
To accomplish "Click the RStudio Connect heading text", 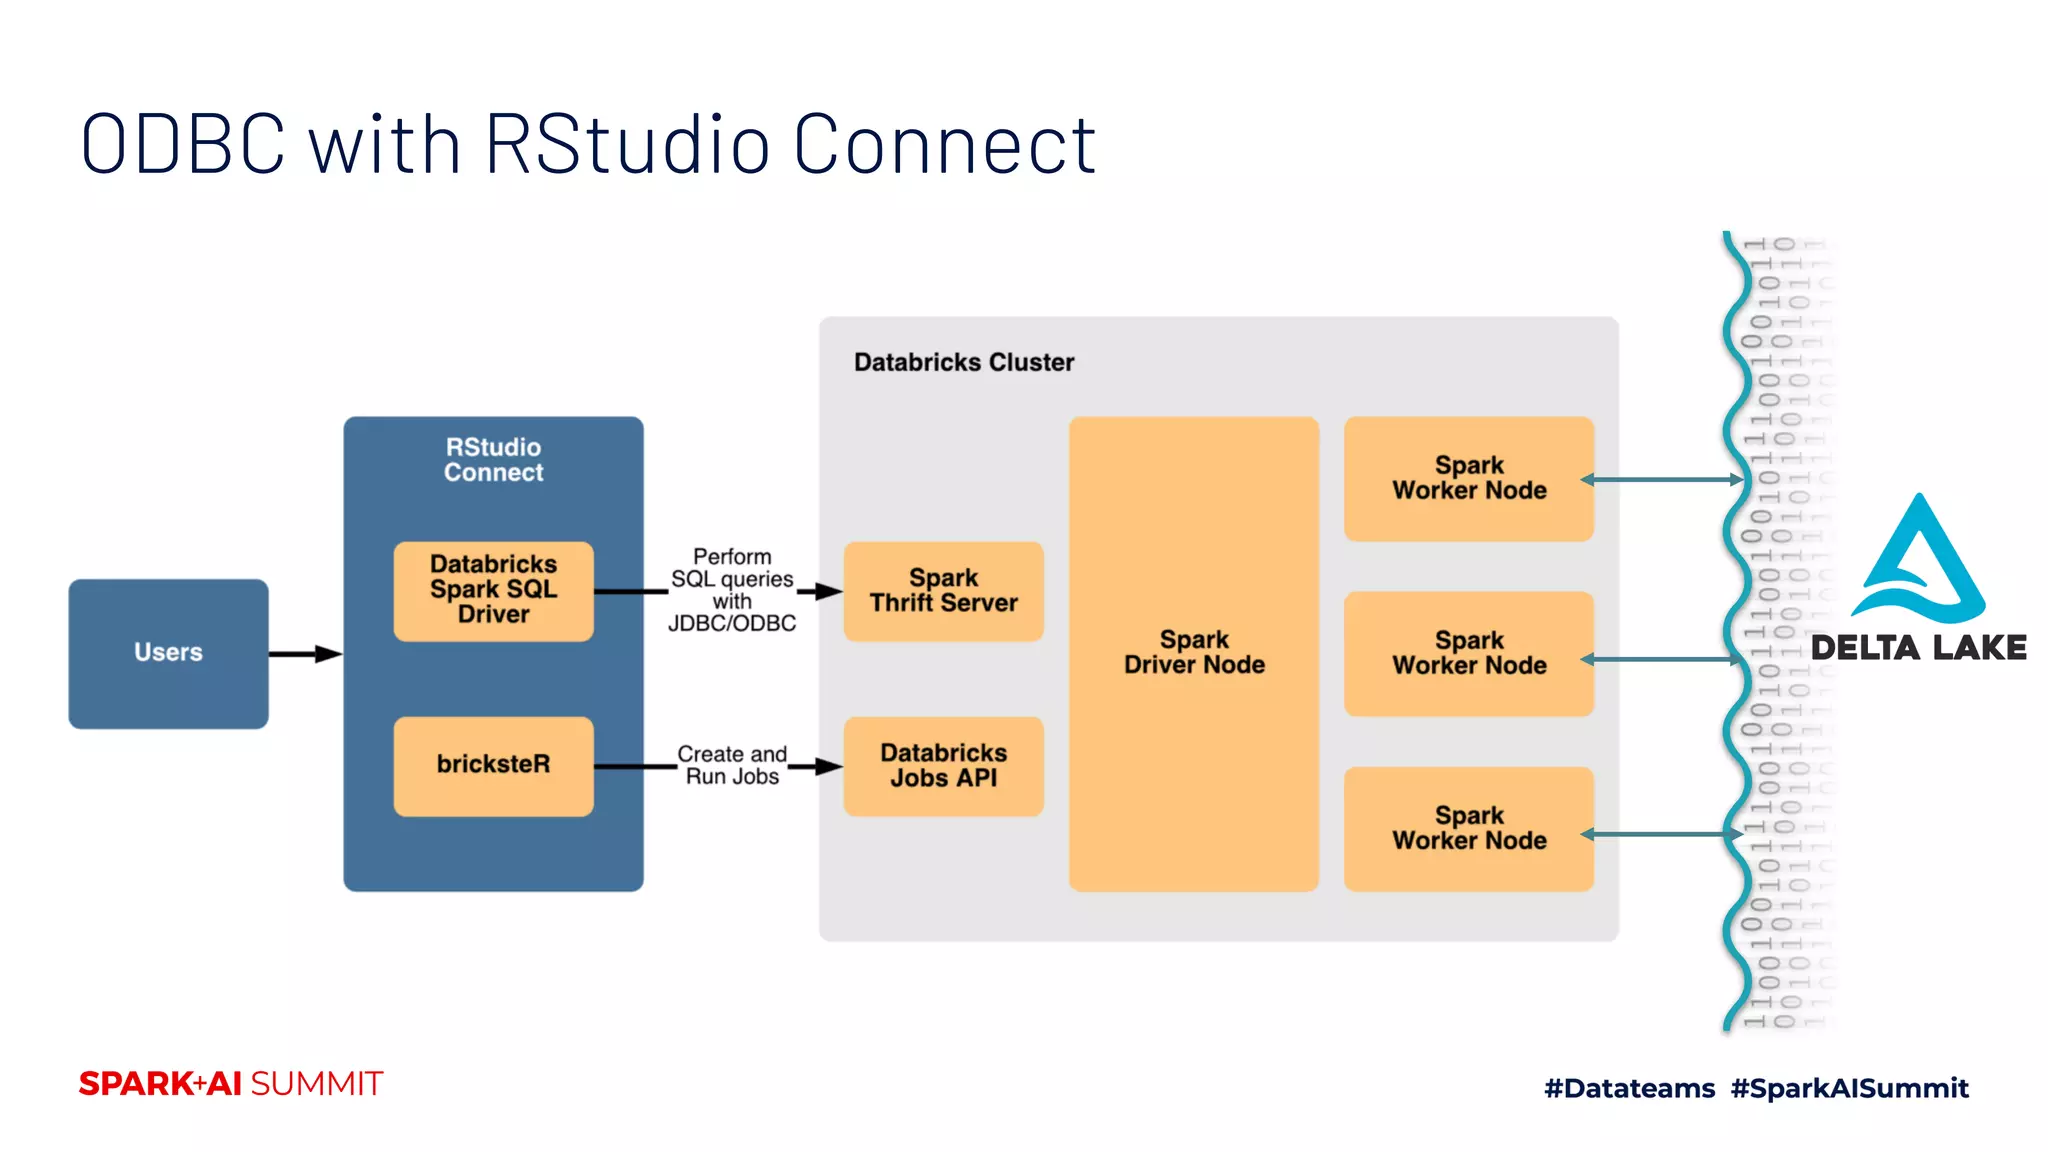I will tap(493, 460).
